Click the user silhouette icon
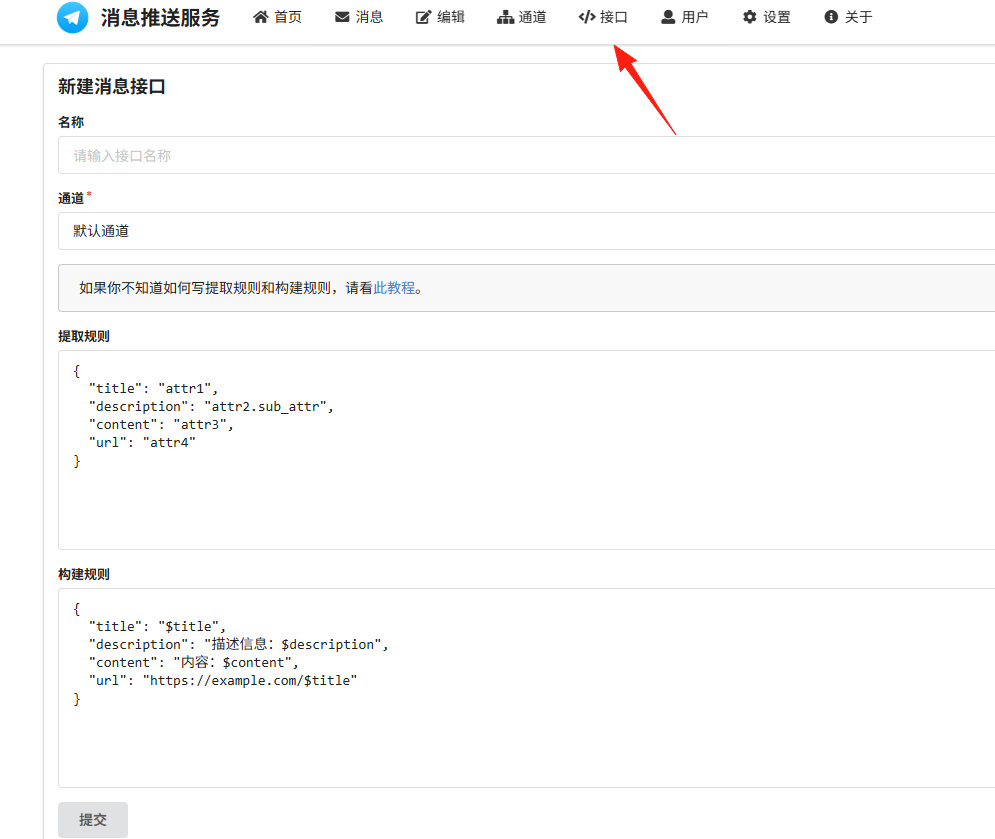Screen dimensions: 995x839 coord(668,17)
